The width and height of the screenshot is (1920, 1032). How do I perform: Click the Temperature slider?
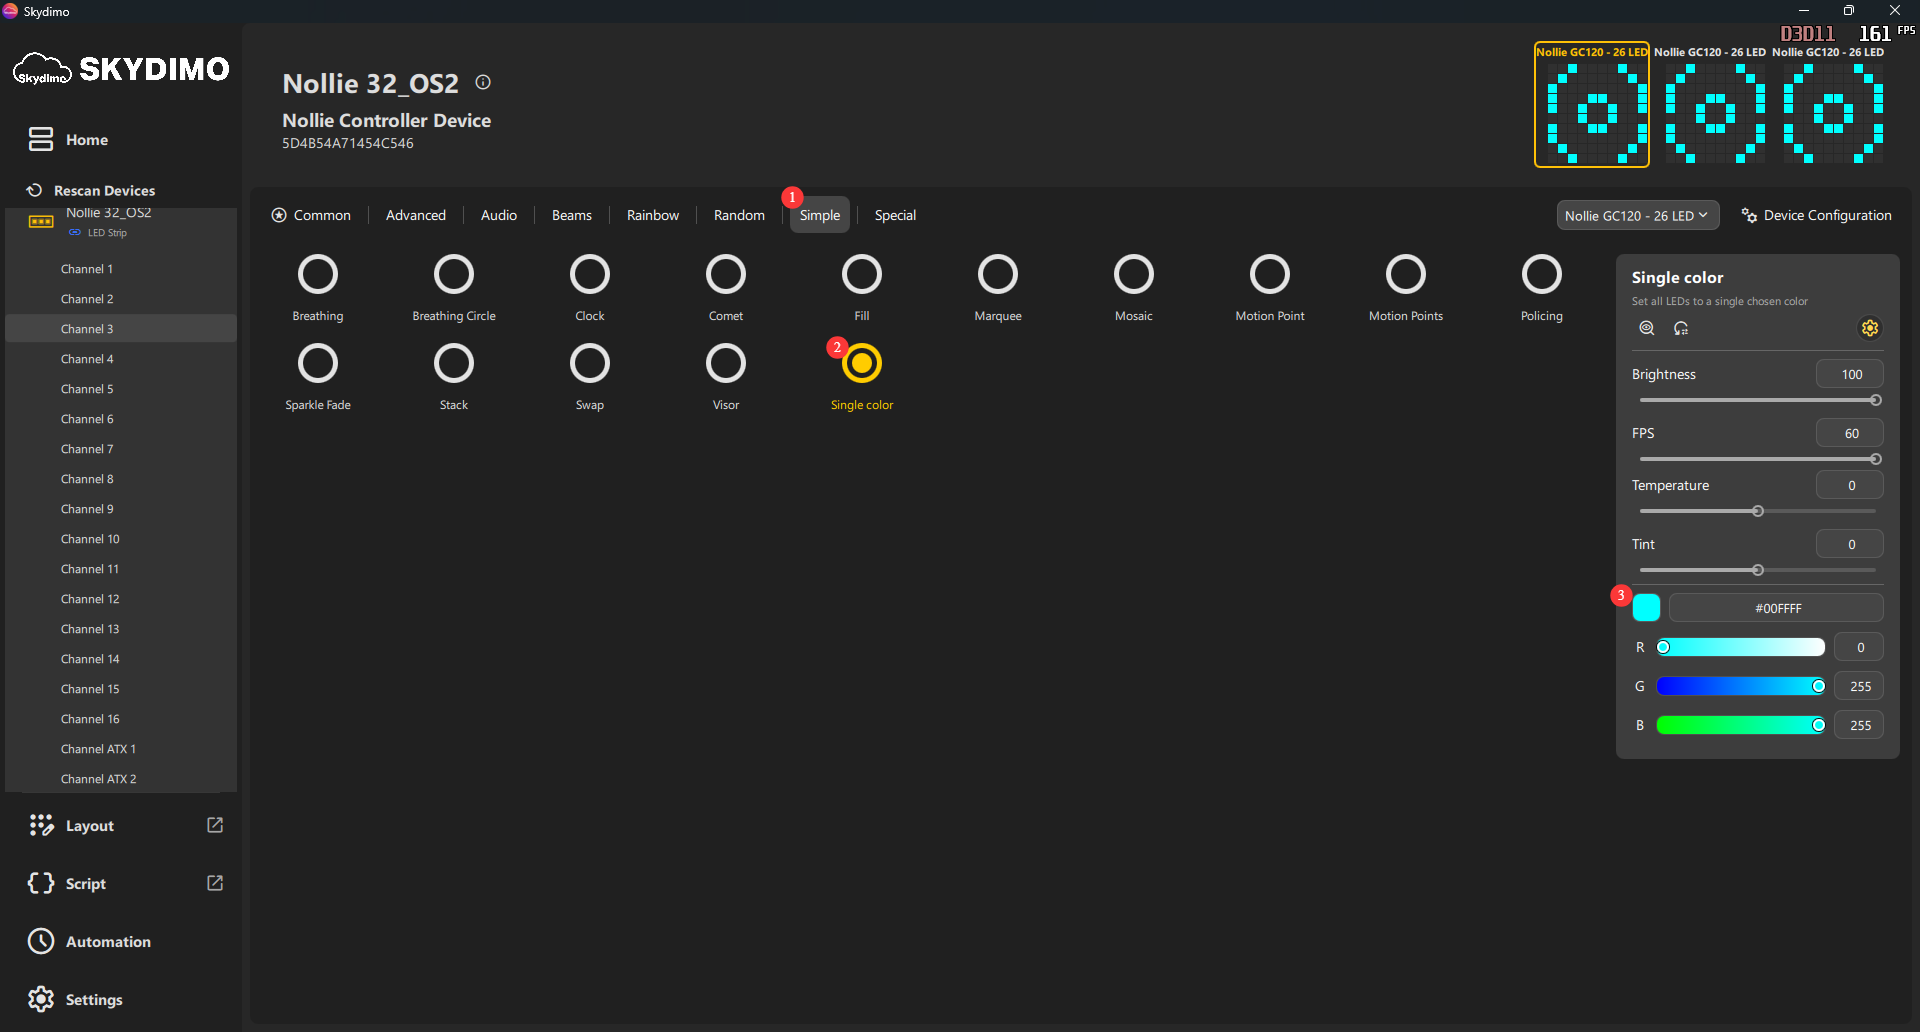click(1758, 511)
